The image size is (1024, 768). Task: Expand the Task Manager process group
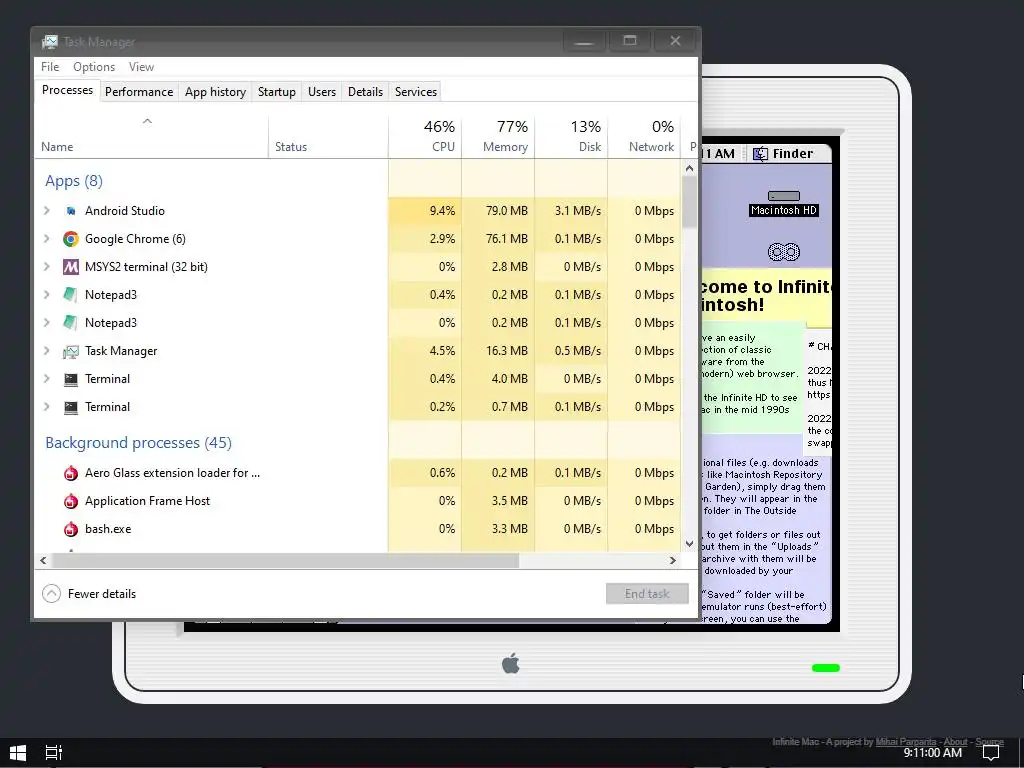coord(46,351)
